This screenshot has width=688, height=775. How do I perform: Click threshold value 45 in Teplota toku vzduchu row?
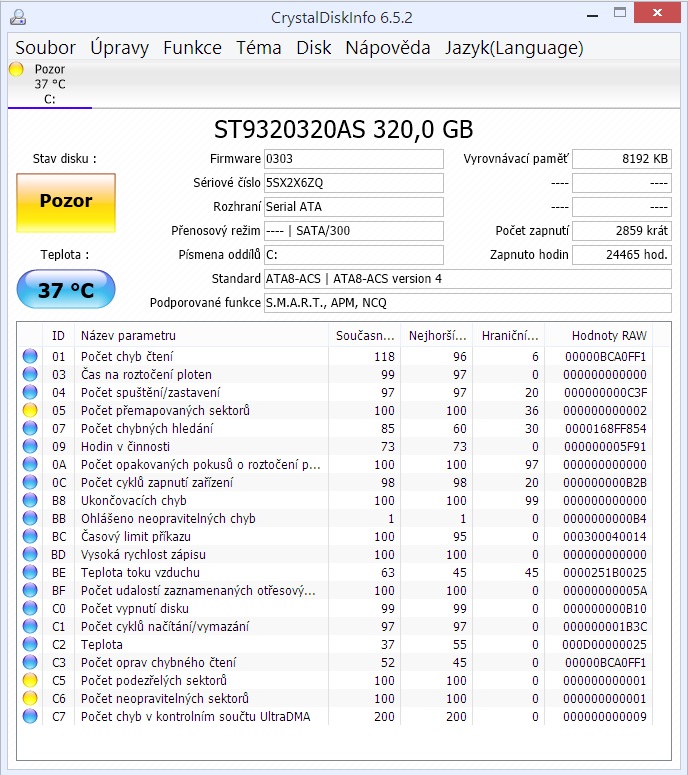pyautogui.click(x=531, y=573)
